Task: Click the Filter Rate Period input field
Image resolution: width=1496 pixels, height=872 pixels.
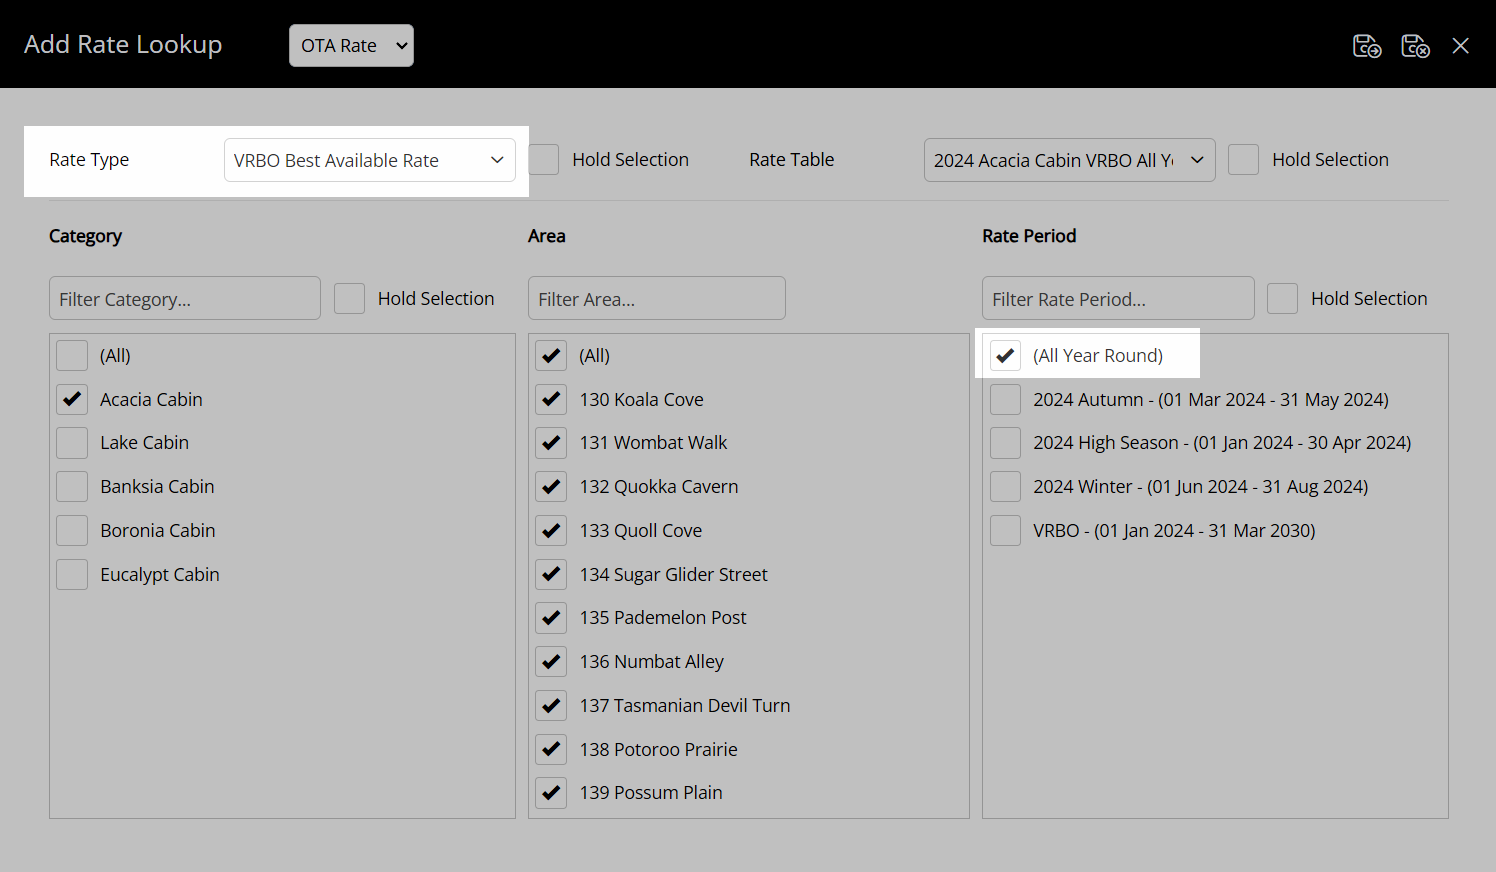Action: (1118, 298)
